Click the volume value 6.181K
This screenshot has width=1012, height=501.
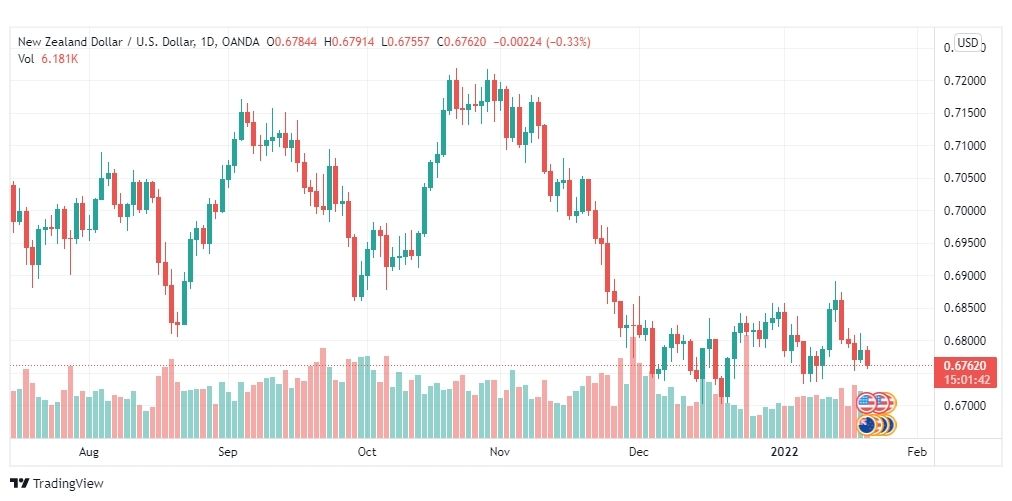tap(58, 59)
